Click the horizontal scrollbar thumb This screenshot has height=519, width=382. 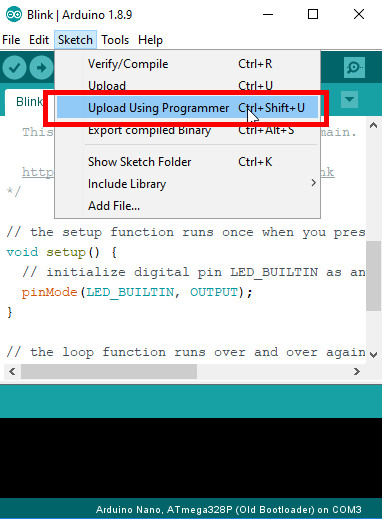coord(109,371)
